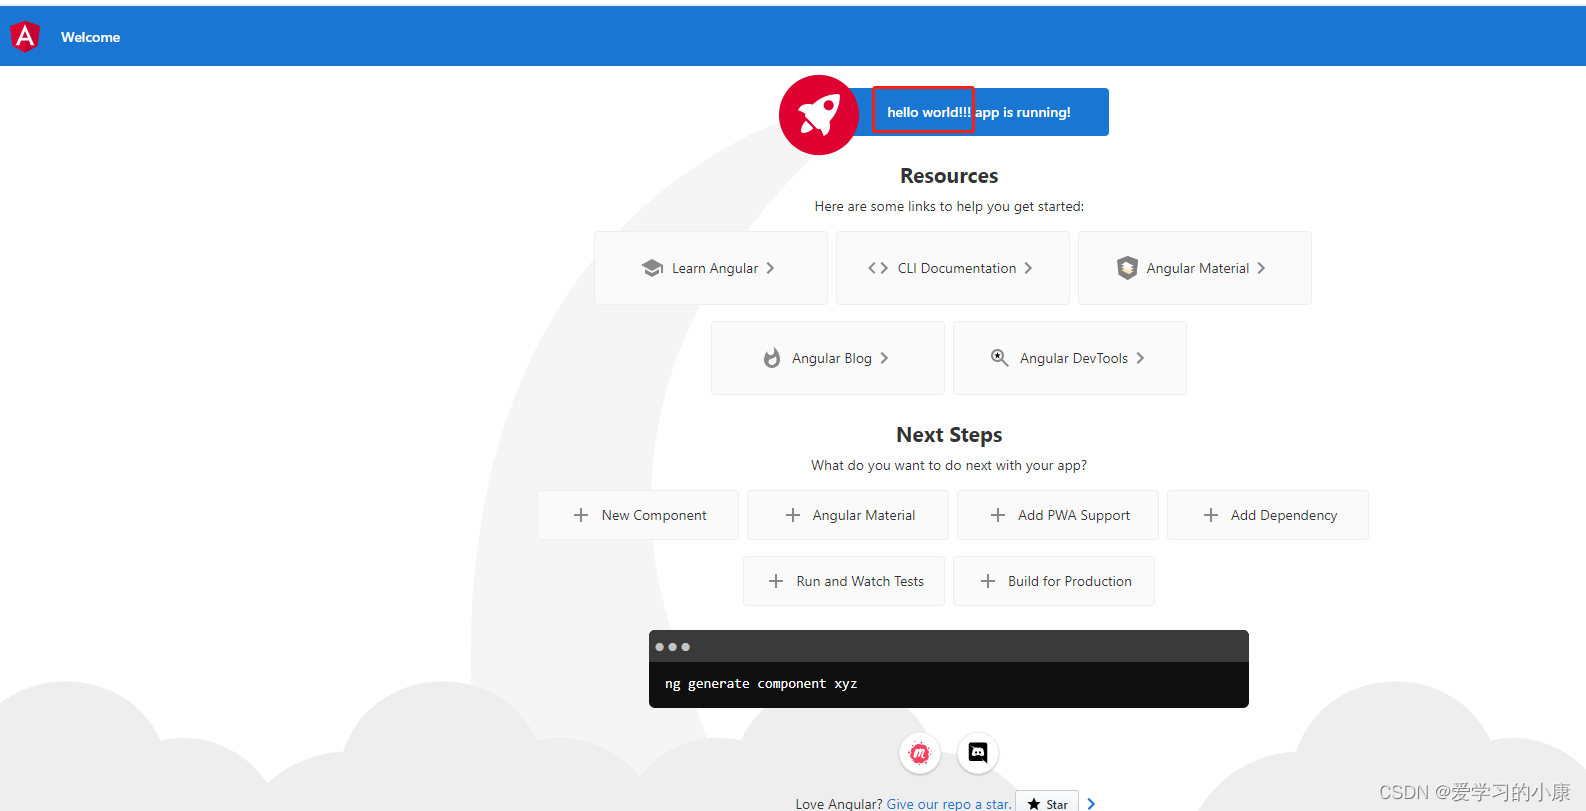The image size is (1586, 811).
Task: Click the Welcome title in the toolbar
Action: (90, 37)
